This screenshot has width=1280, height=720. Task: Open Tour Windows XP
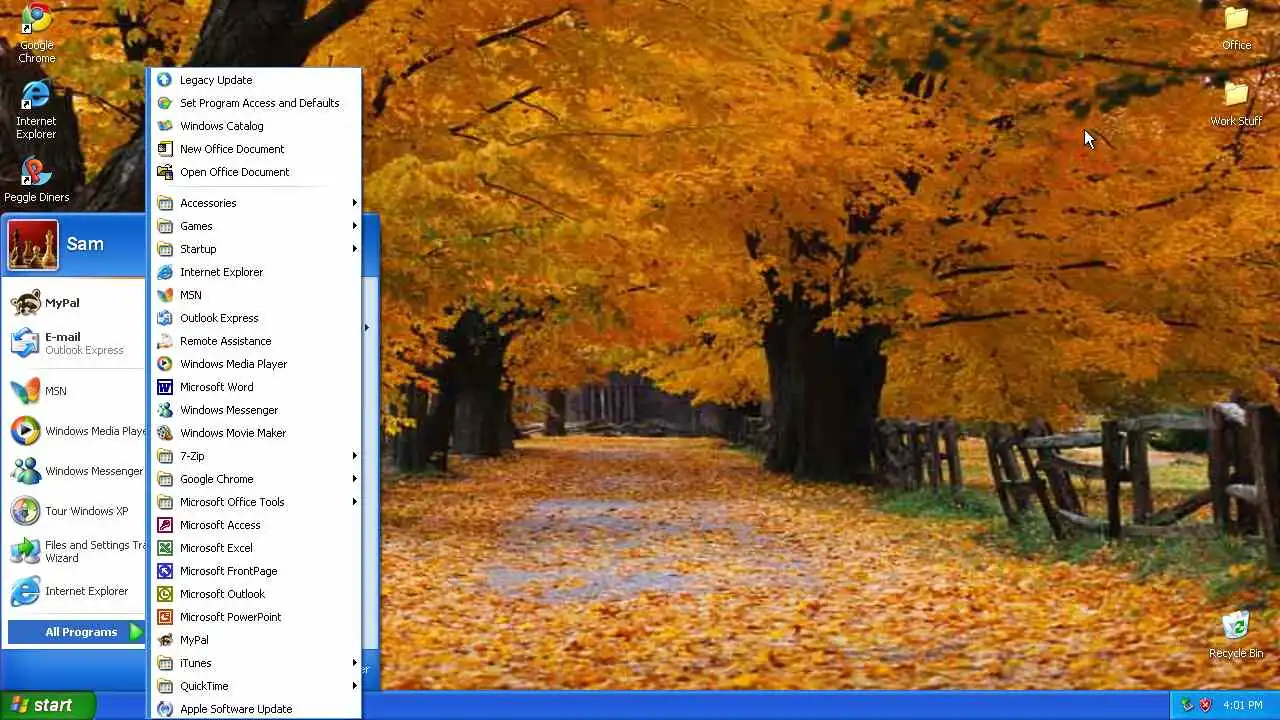pos(76,511)
